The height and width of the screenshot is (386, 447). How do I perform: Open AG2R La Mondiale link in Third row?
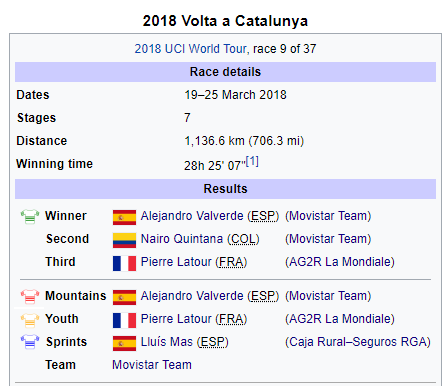[340, 262]
